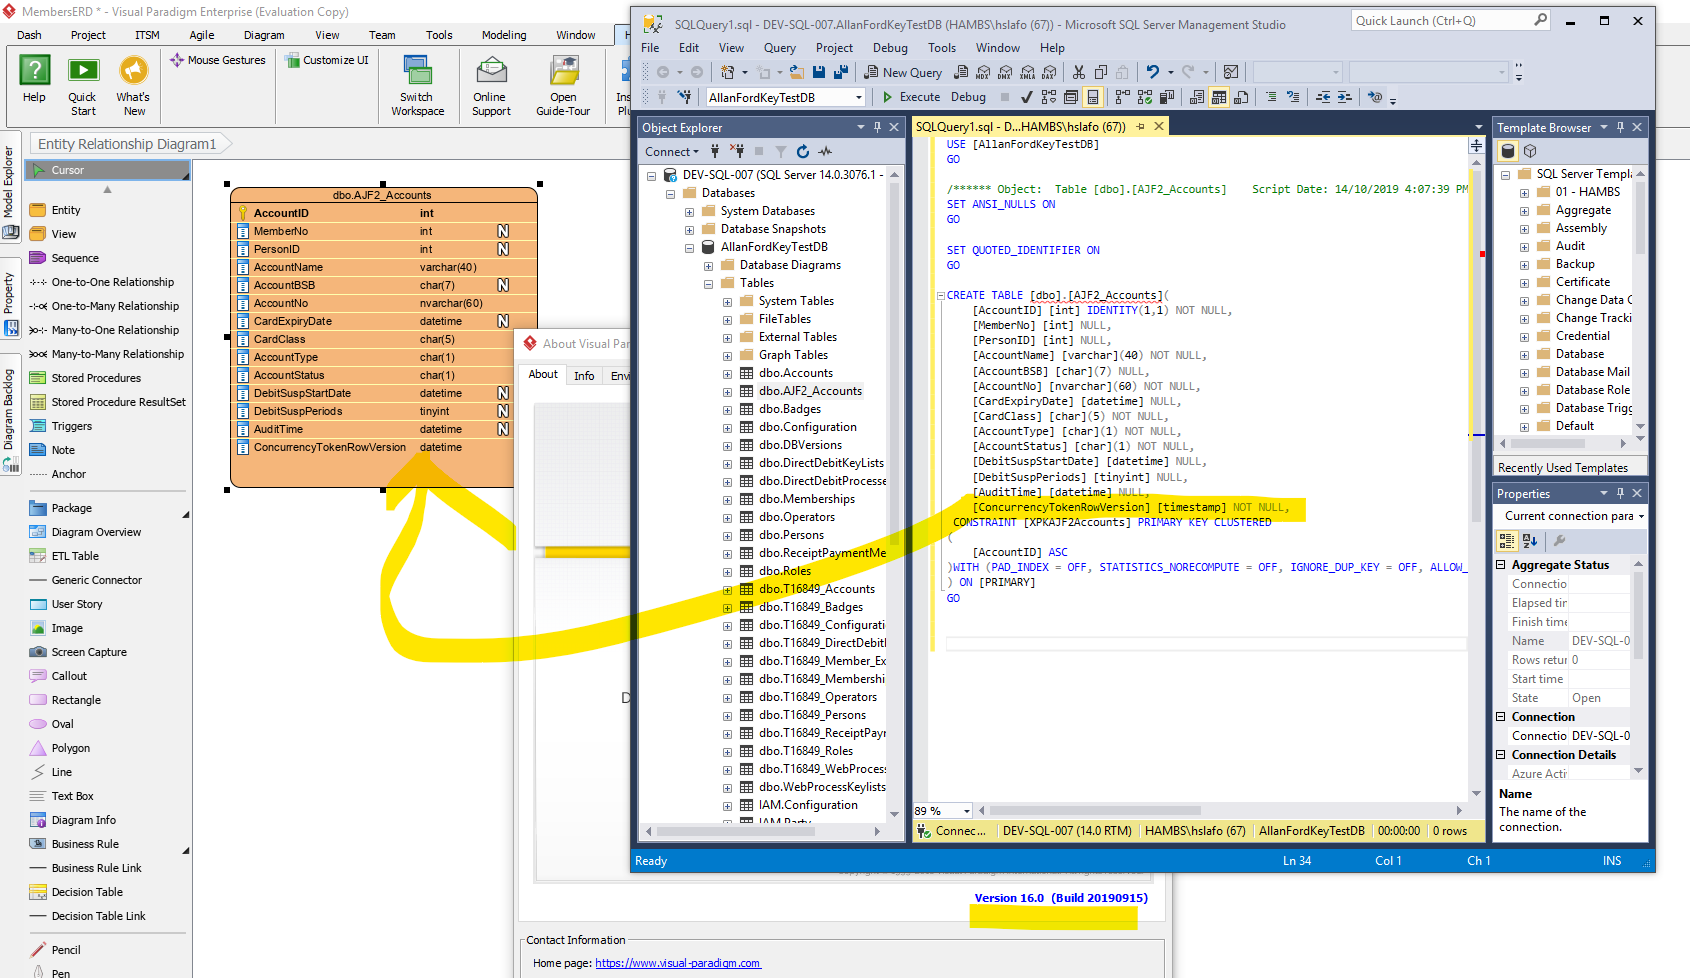Click New Query in the SSMS toolbar
The height and width of the screenshot is (978, 1690).
[903, 72]
